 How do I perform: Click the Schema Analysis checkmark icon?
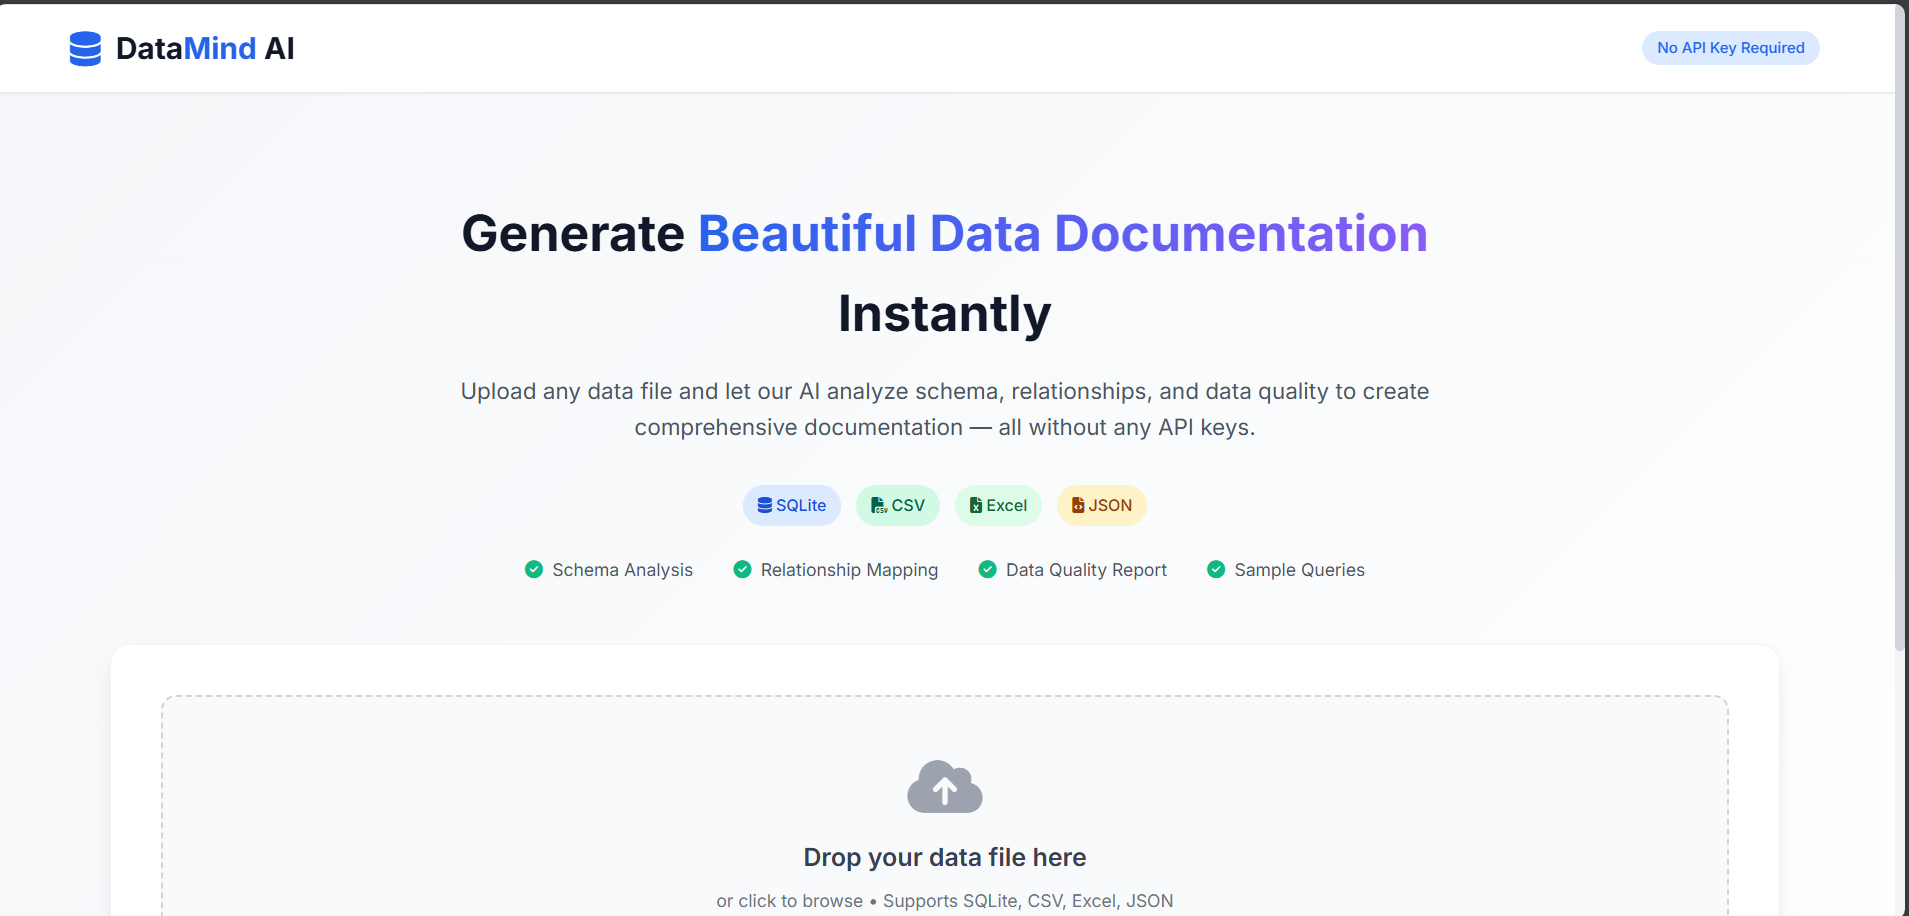534,569
